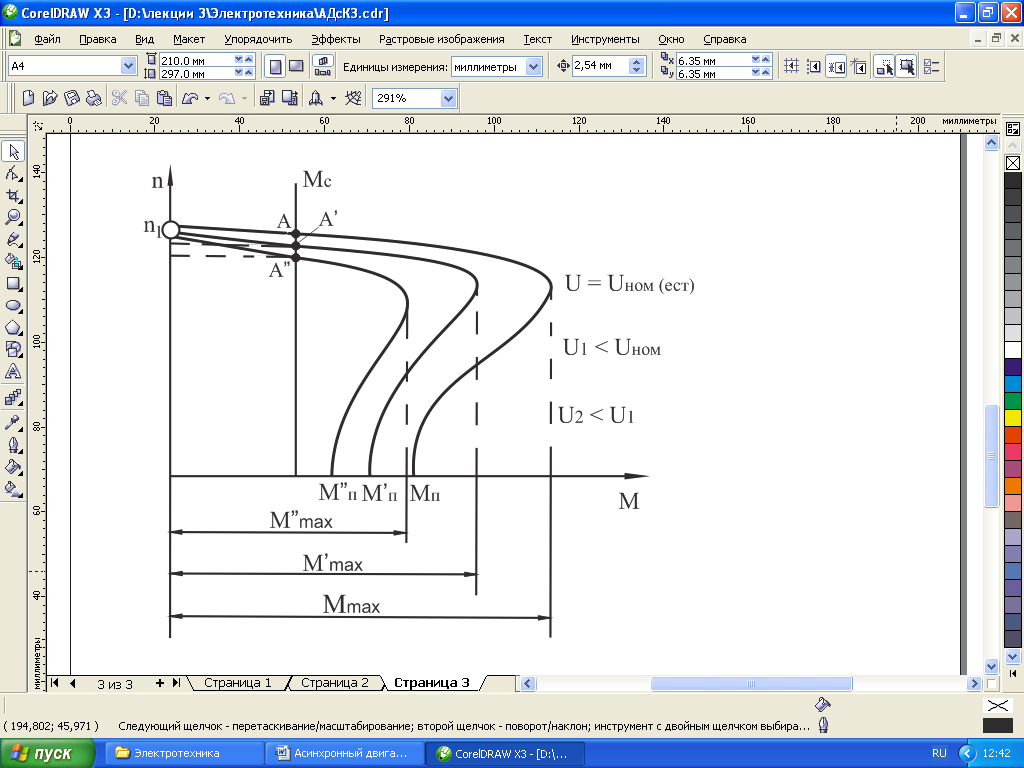1024x768 pixels.
Task: Toggle Snap to Grid button
Action: 791,66
